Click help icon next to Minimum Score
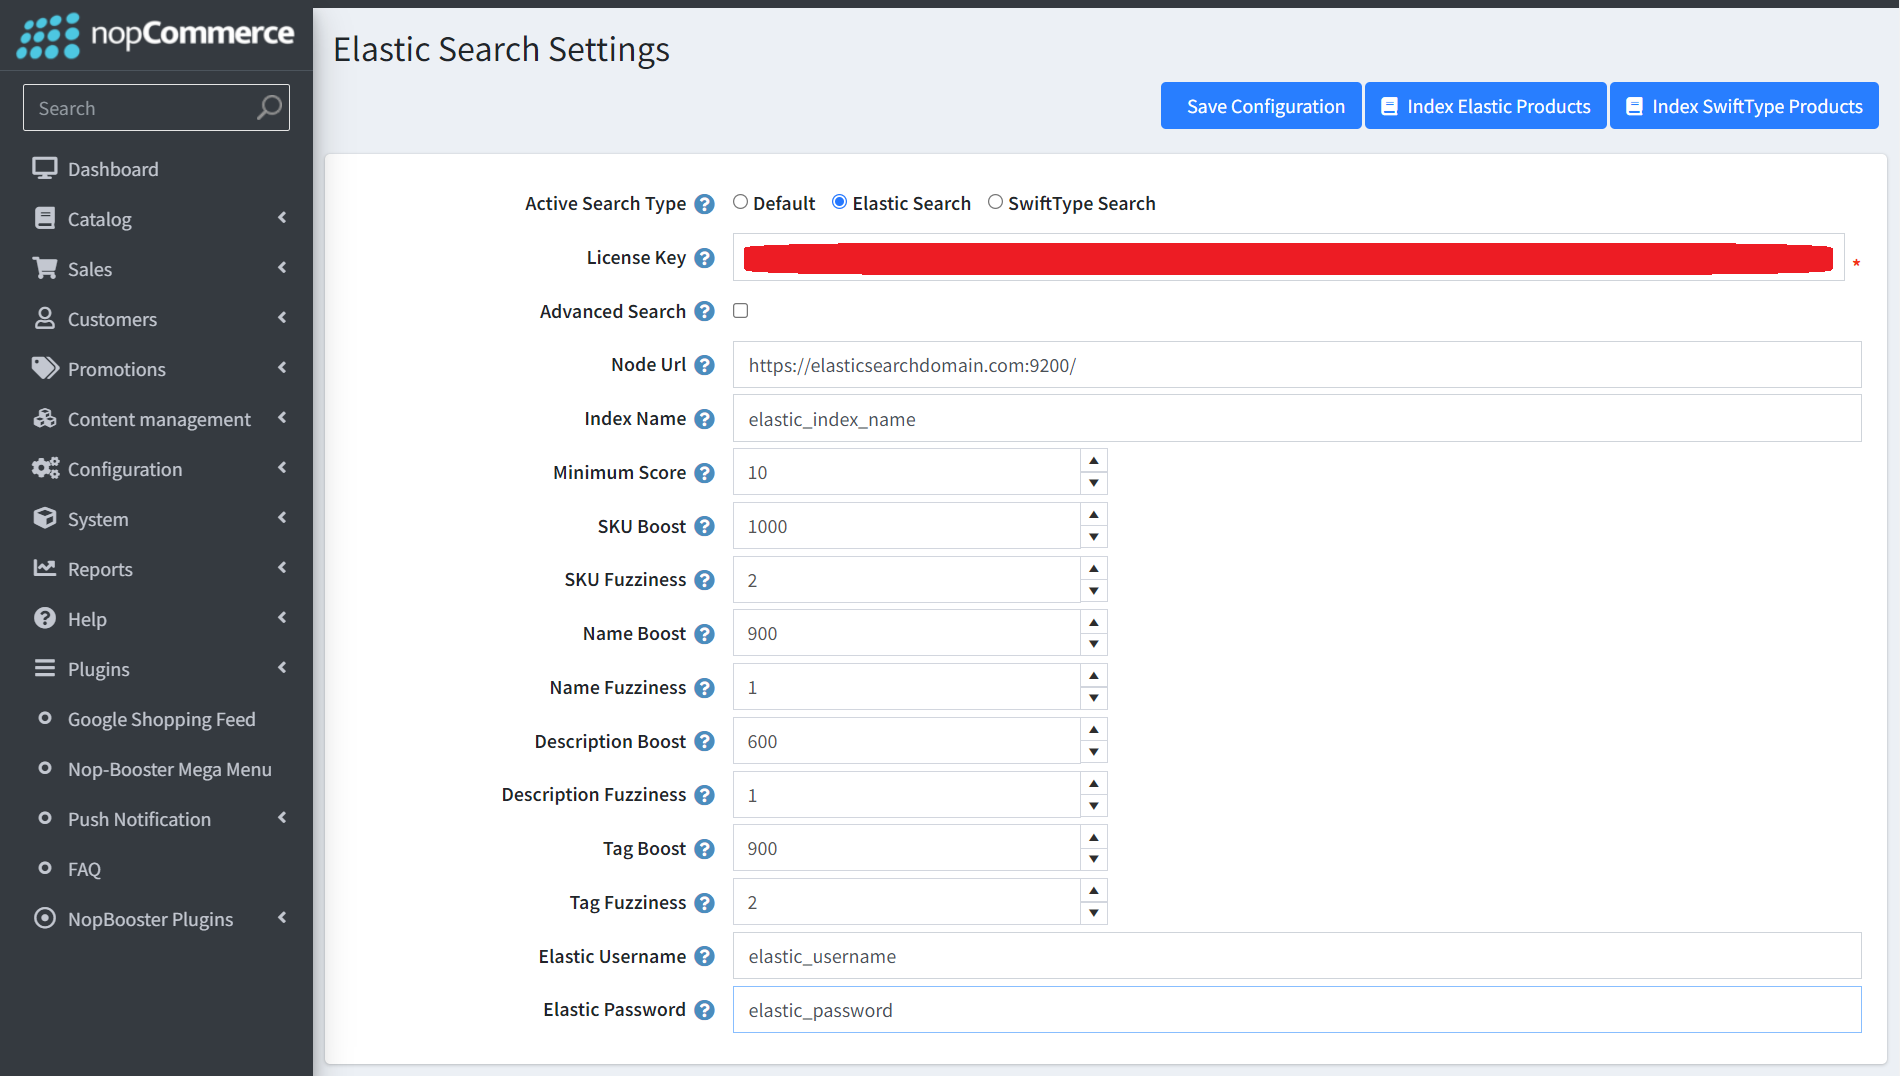Viewport: 1900px width, 1076px height. [704, 473]
